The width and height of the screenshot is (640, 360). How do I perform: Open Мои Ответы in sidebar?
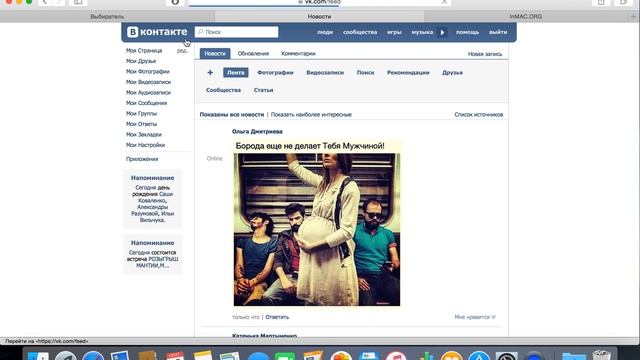[141, 124]
